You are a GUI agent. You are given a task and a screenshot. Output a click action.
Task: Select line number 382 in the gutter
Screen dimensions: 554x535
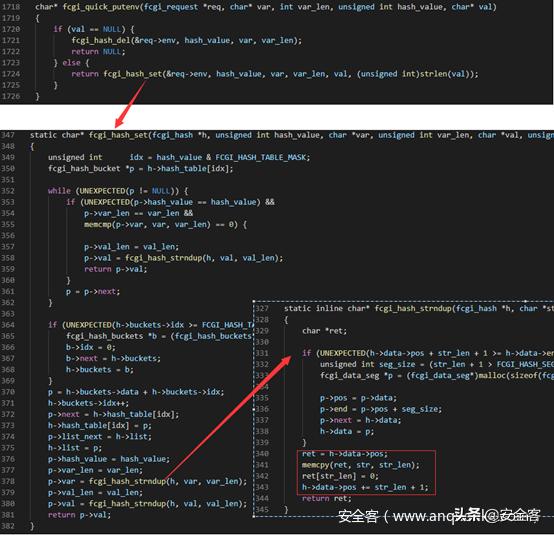pos(8,527)
